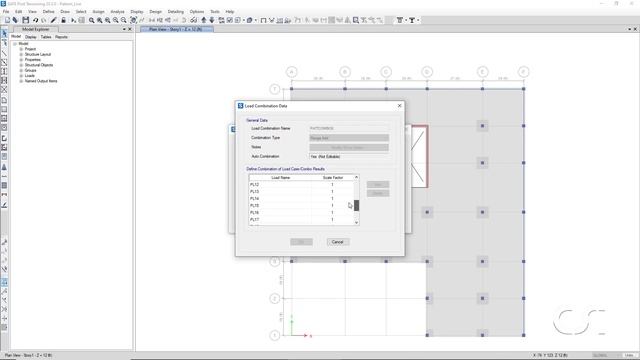Viewport: 640px width, 360px height.
Task: Click the Pan hand toolbar icon
Action: (x=134, y=20)
